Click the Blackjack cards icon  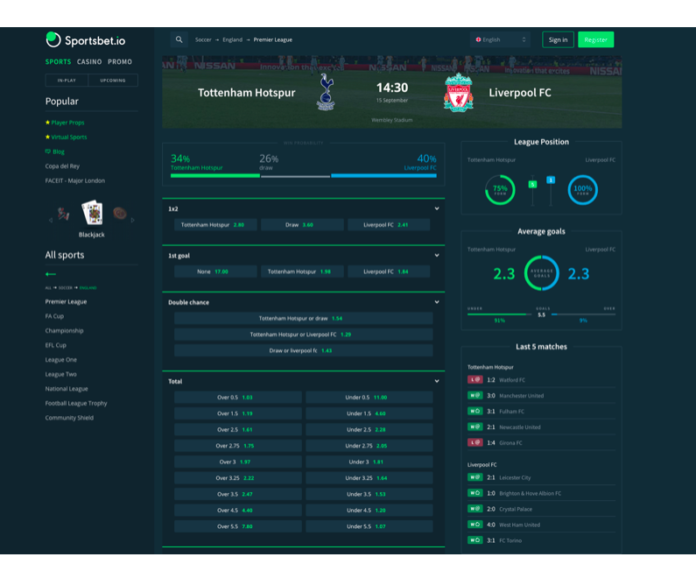click(92, 213)
